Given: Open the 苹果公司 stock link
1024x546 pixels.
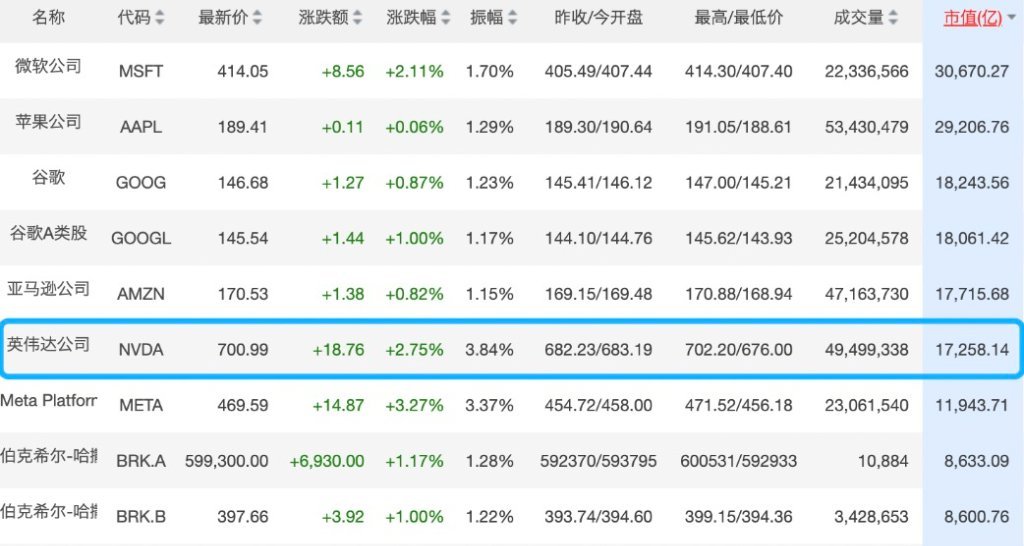Looking at the screenshot, I should [48, 122].
